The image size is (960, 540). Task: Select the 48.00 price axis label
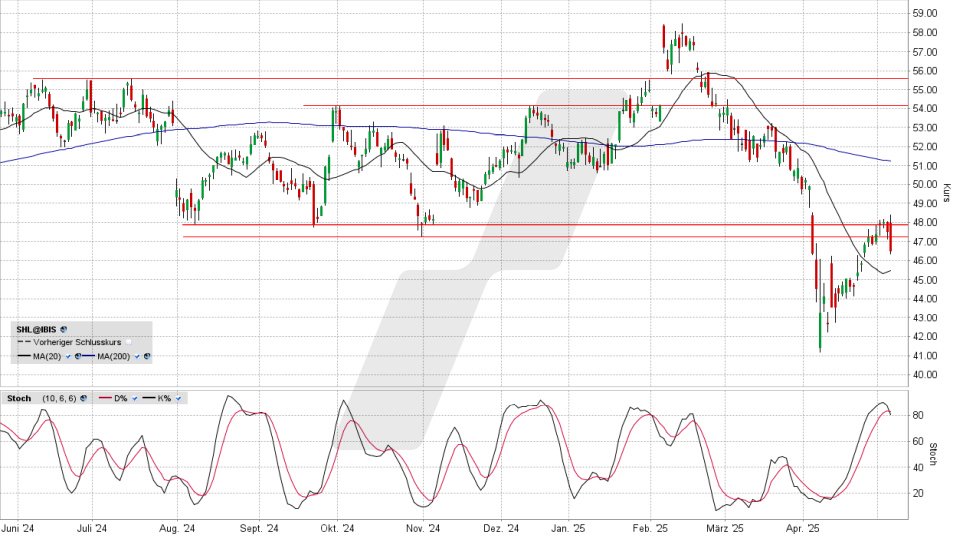pyautogui.click(x=924, y=222)
